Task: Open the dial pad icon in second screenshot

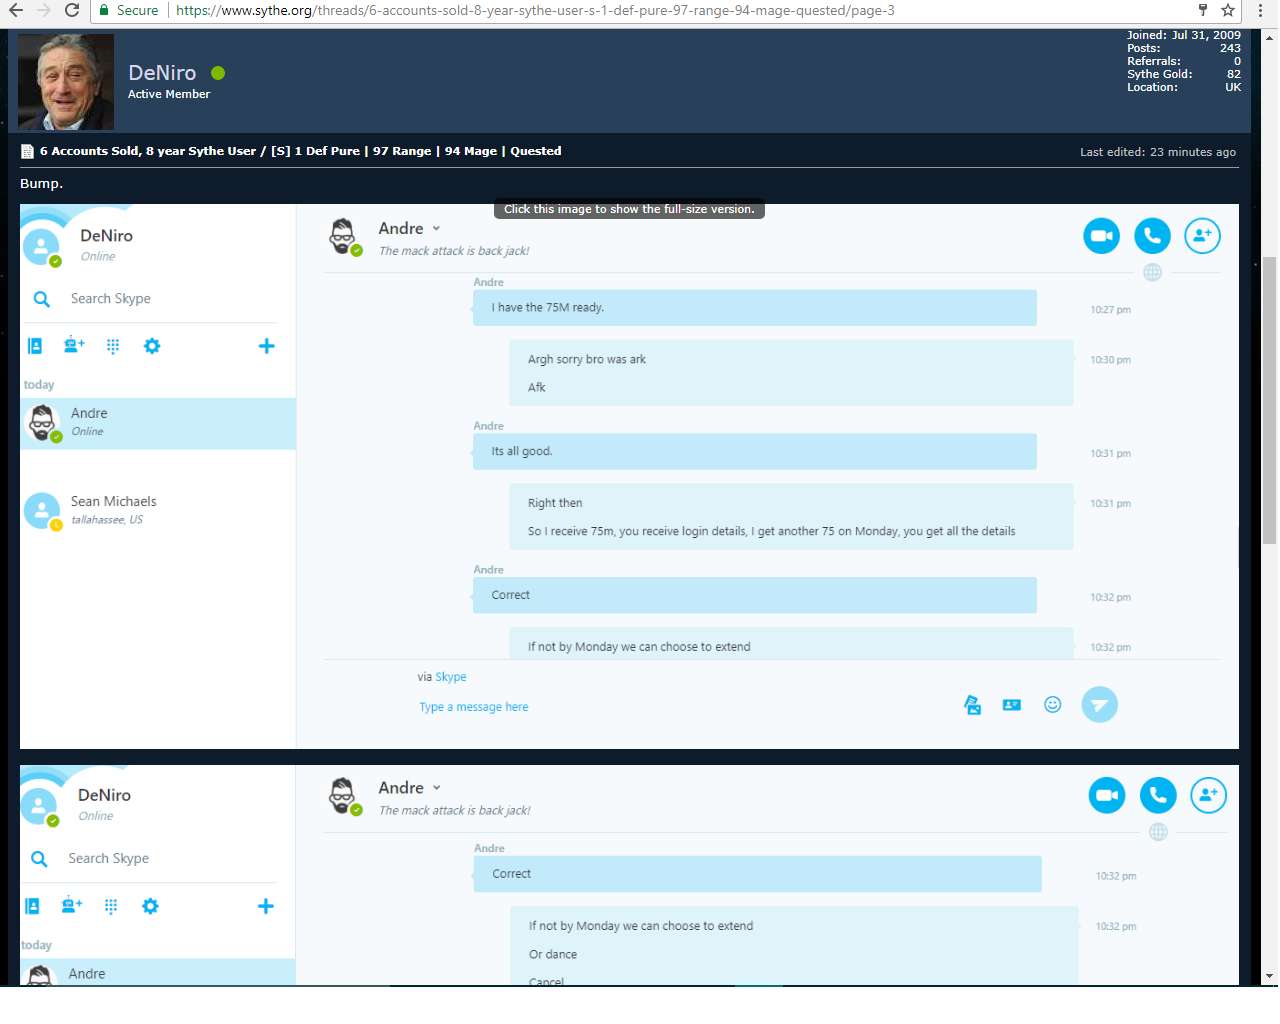Action: pyautogui.click(x=111, y=906)
